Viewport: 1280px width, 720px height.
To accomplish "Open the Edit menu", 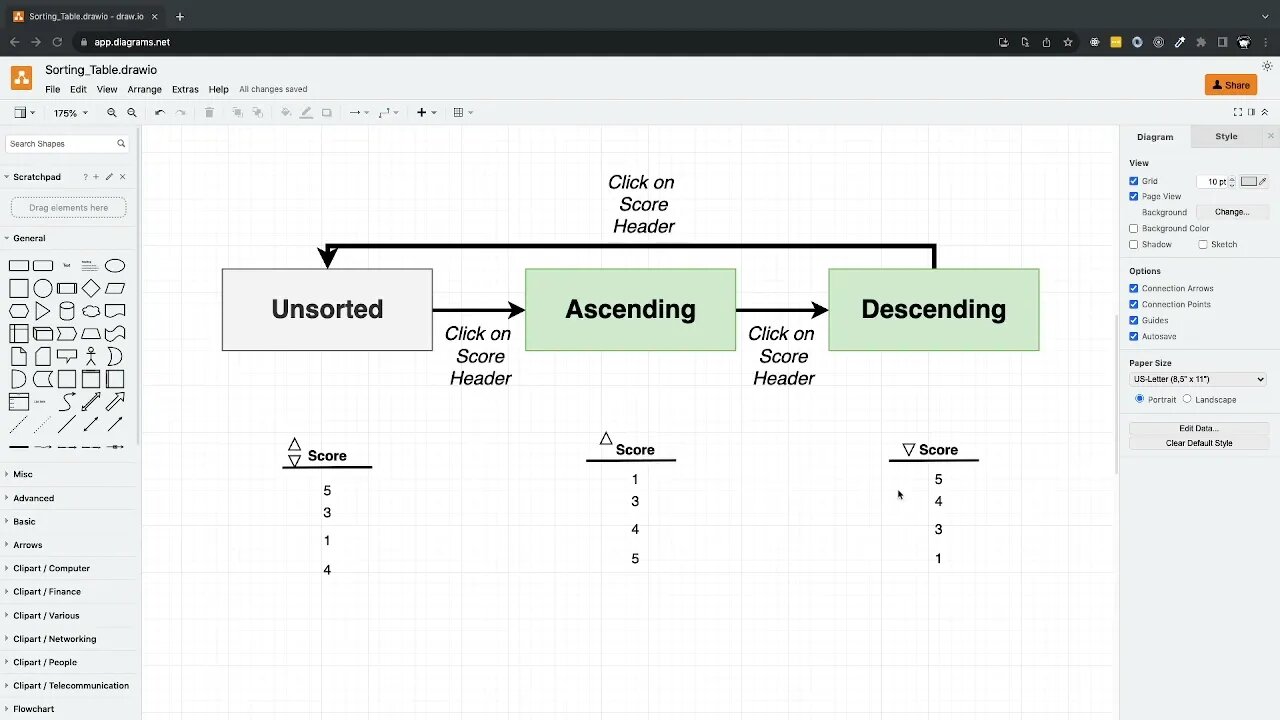I will click(78, 90).
